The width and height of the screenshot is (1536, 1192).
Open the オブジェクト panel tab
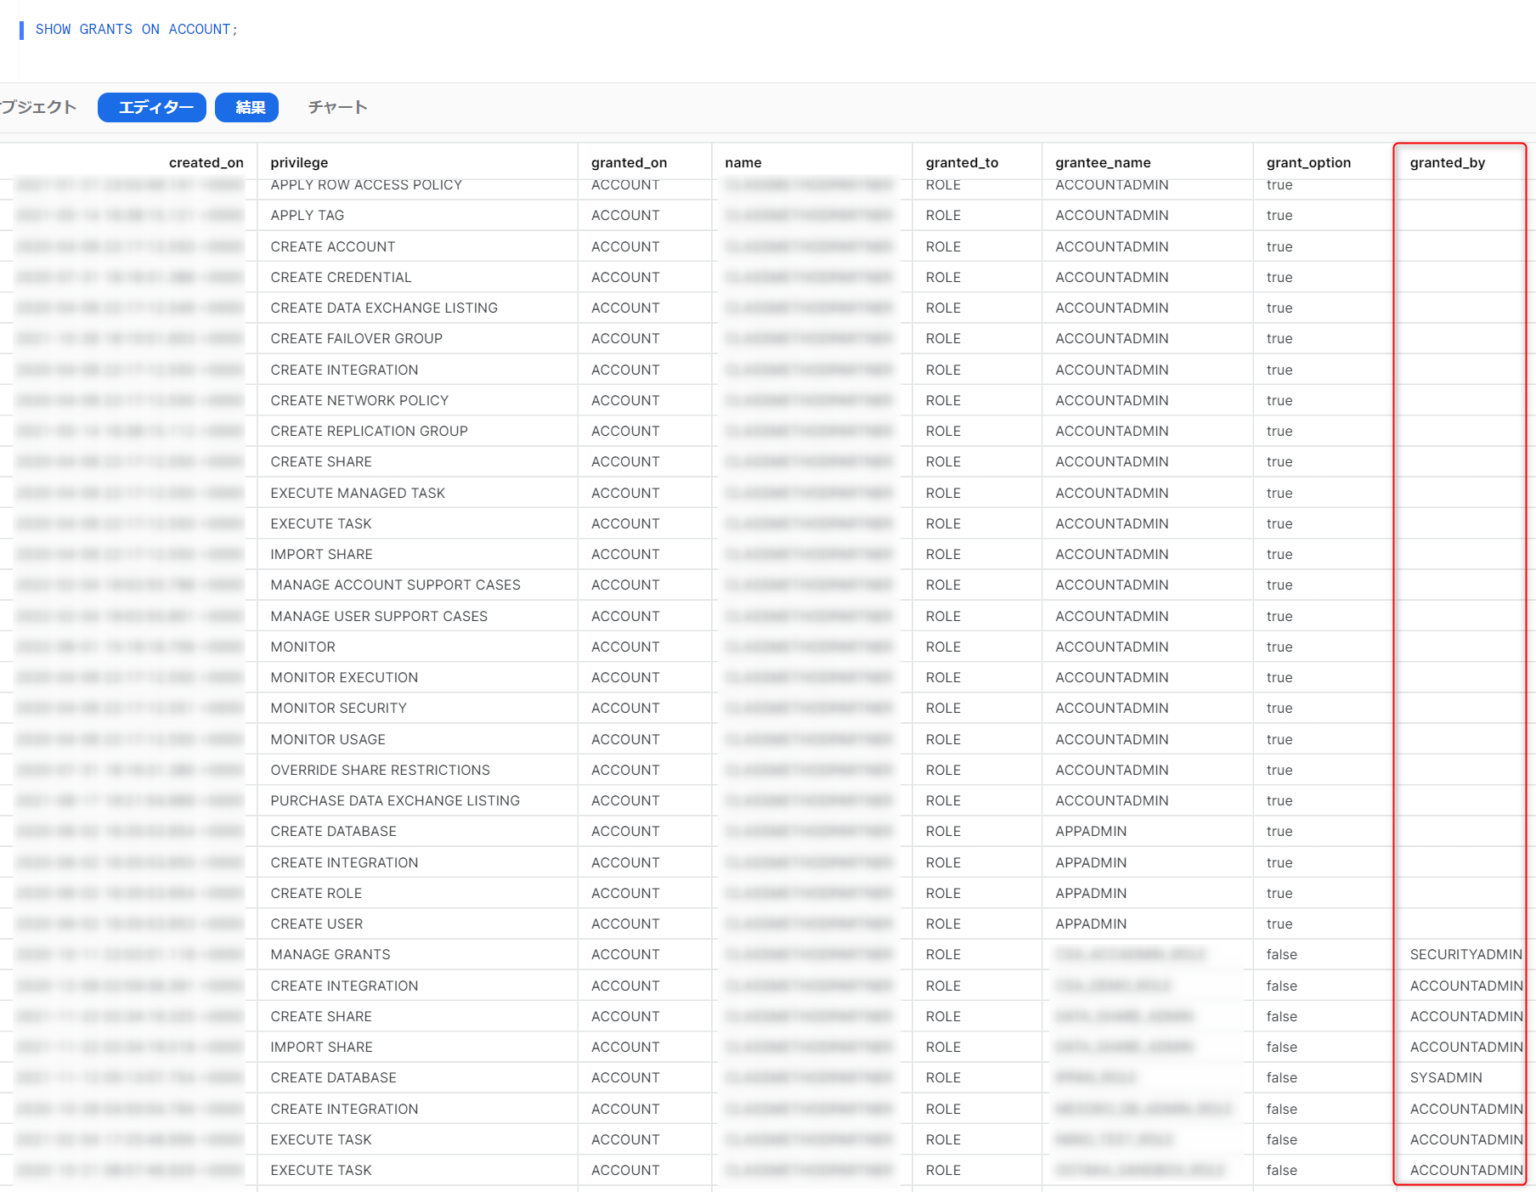tap(38, 106)
